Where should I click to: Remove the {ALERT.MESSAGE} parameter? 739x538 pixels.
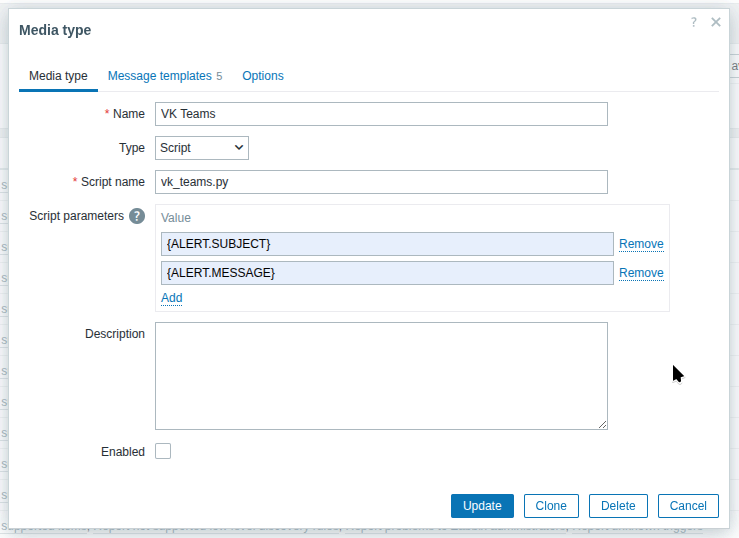coord(641,273)
